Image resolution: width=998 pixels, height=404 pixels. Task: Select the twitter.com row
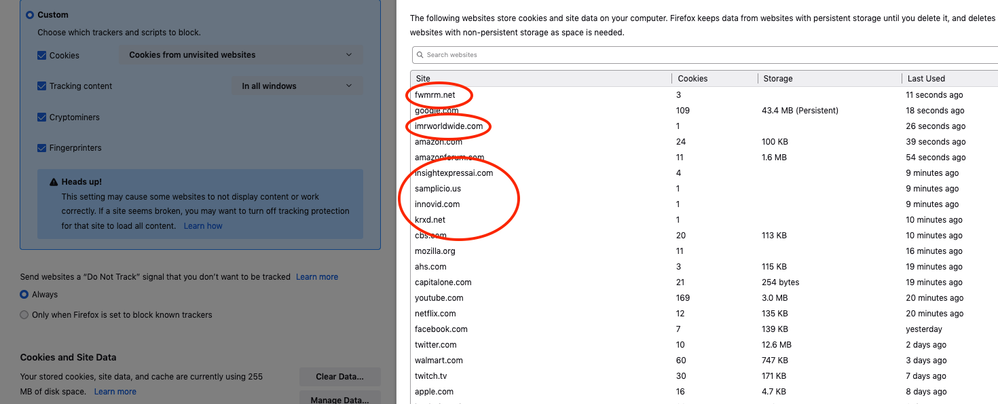[705, 345]
